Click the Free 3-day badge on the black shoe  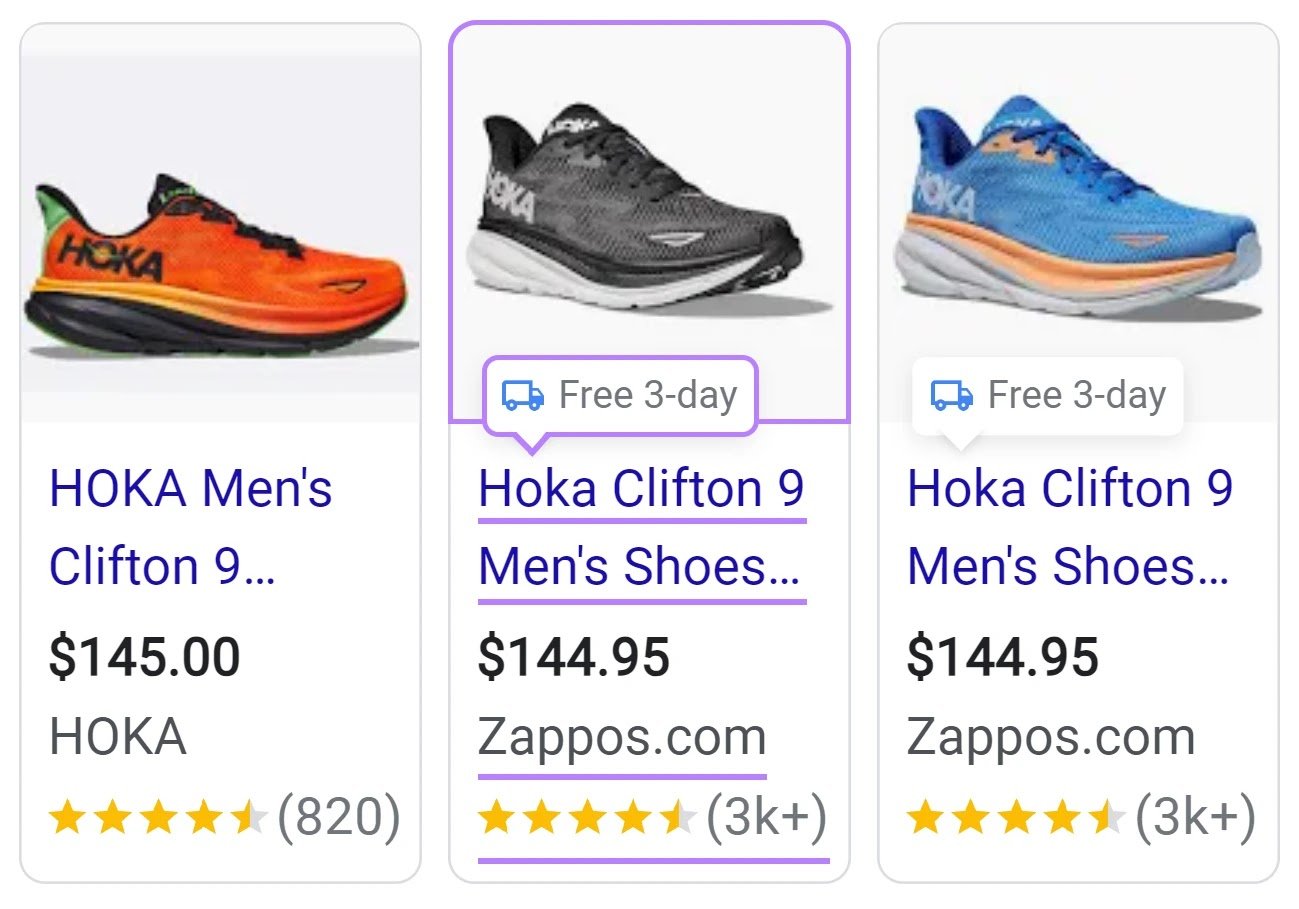click(620, 393)
